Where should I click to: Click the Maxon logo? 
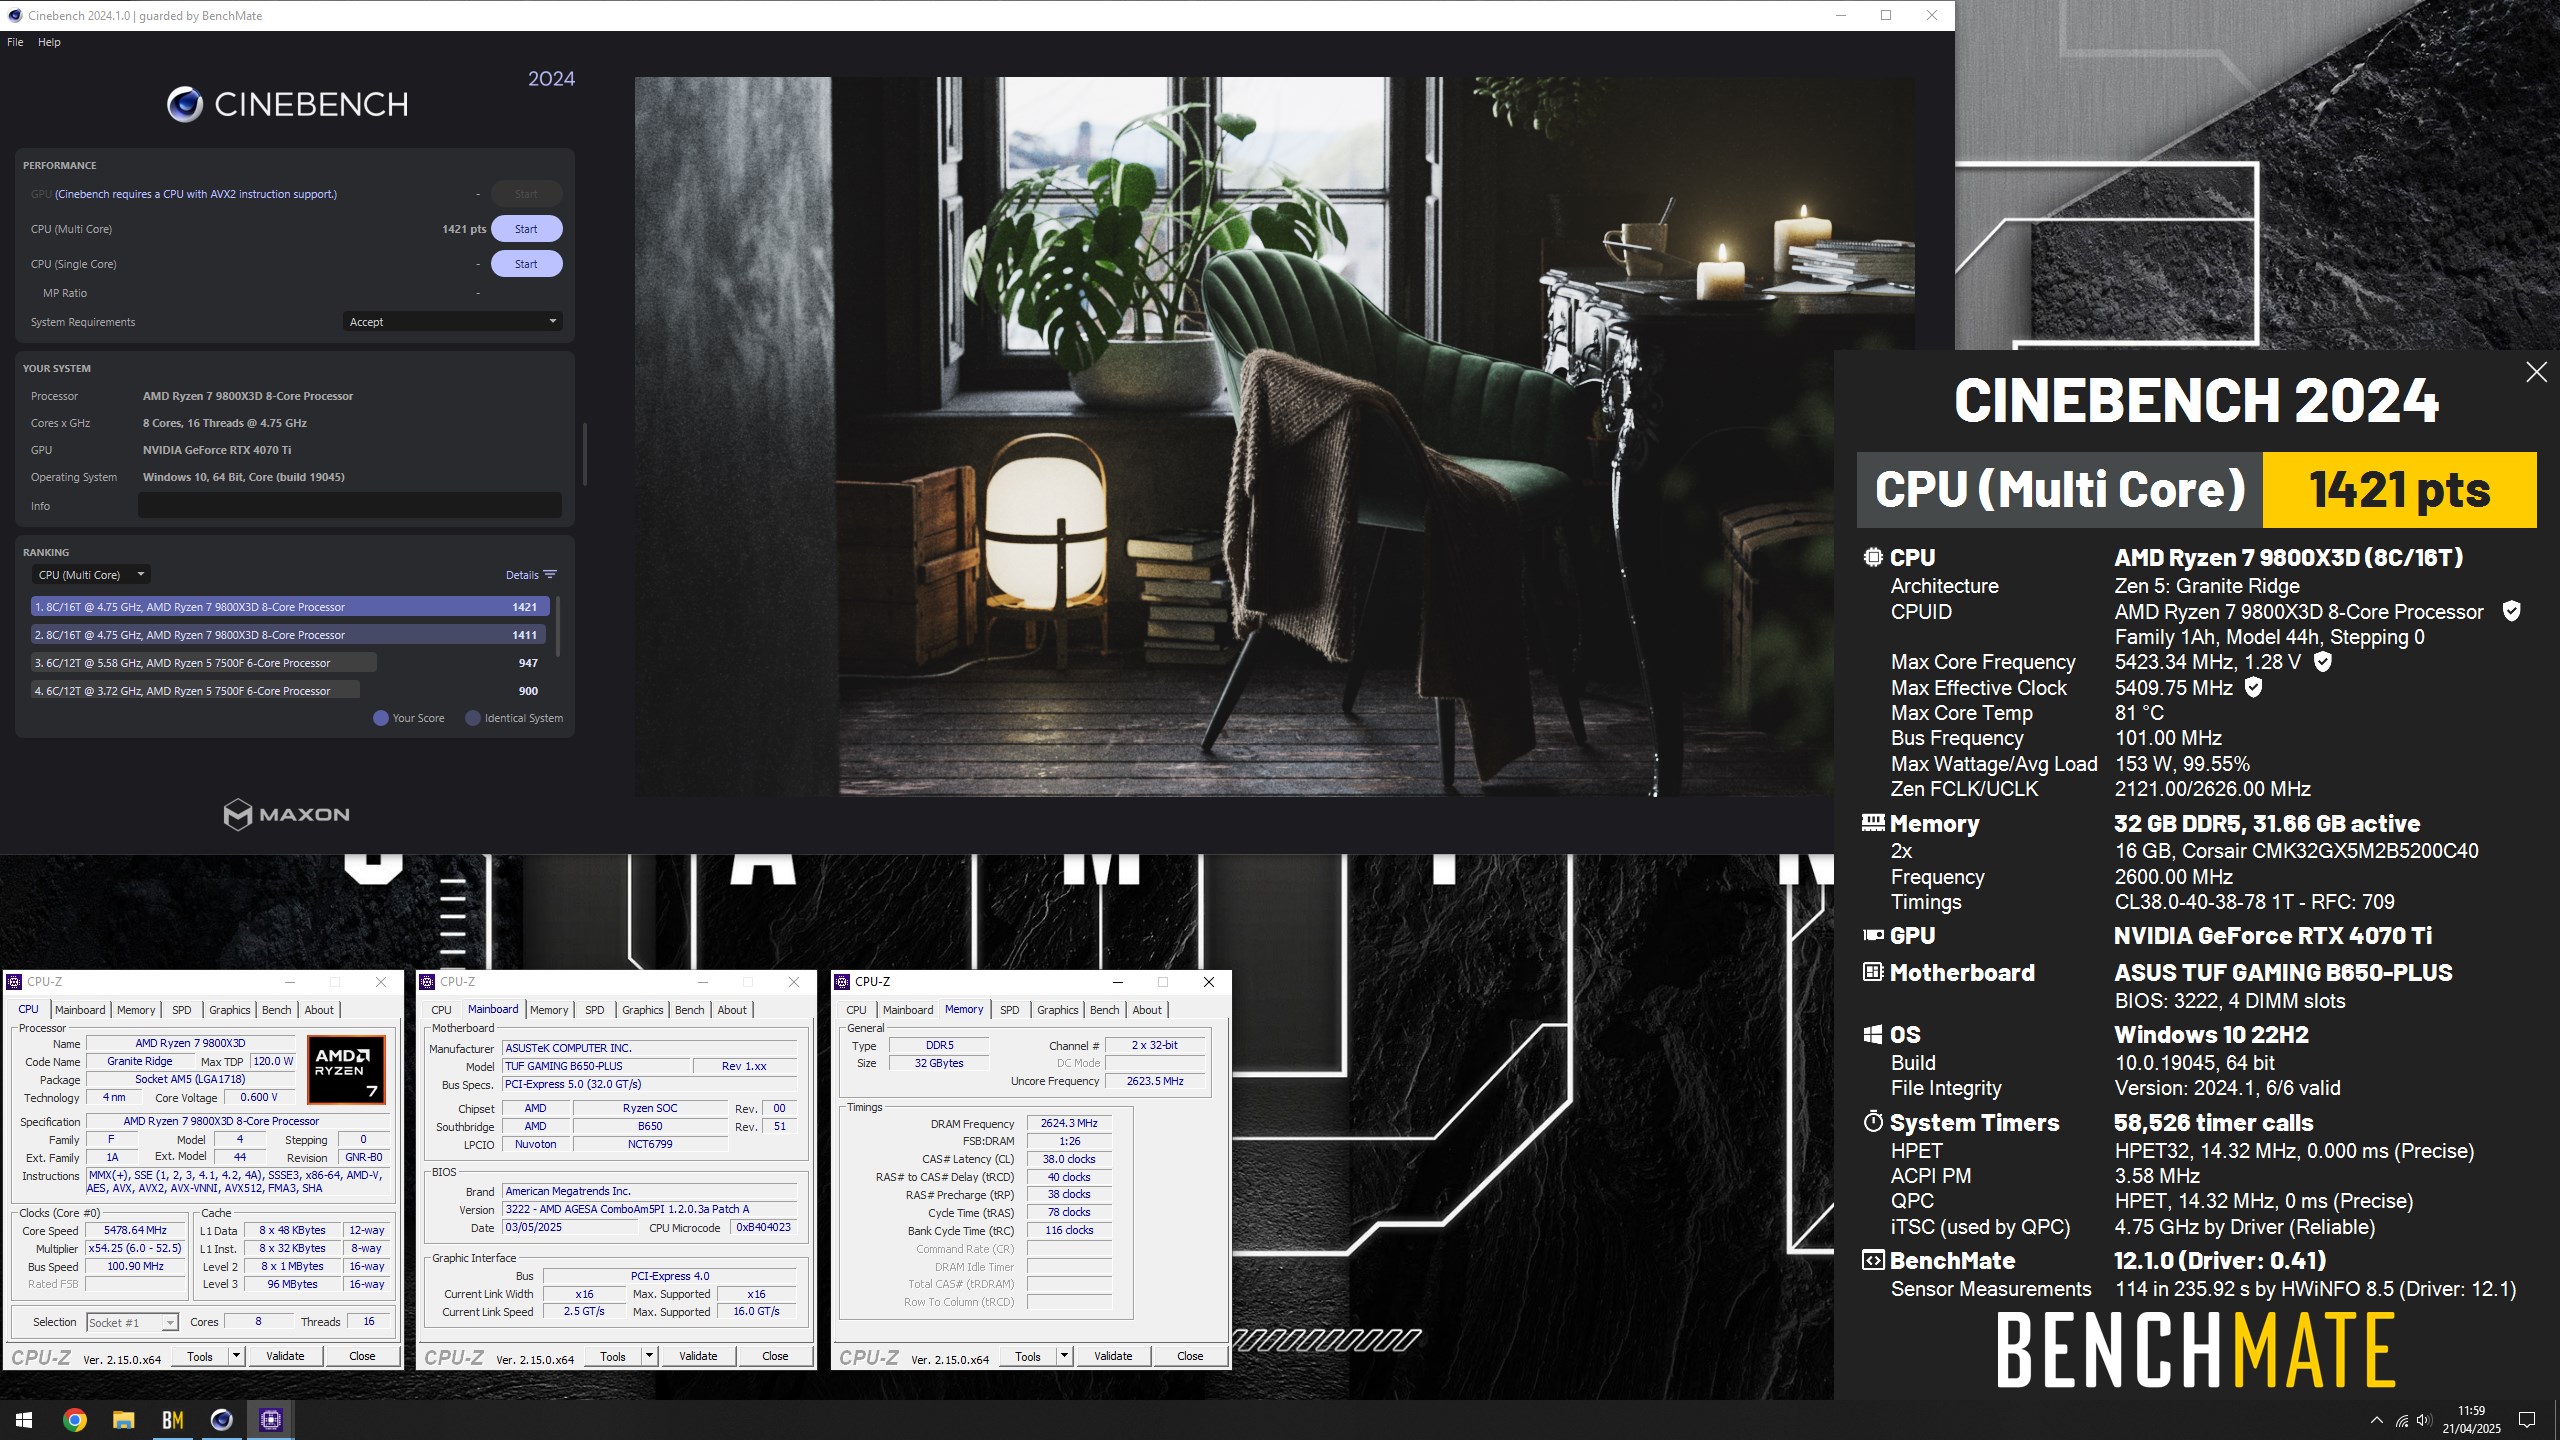click(x=287, y=814)
